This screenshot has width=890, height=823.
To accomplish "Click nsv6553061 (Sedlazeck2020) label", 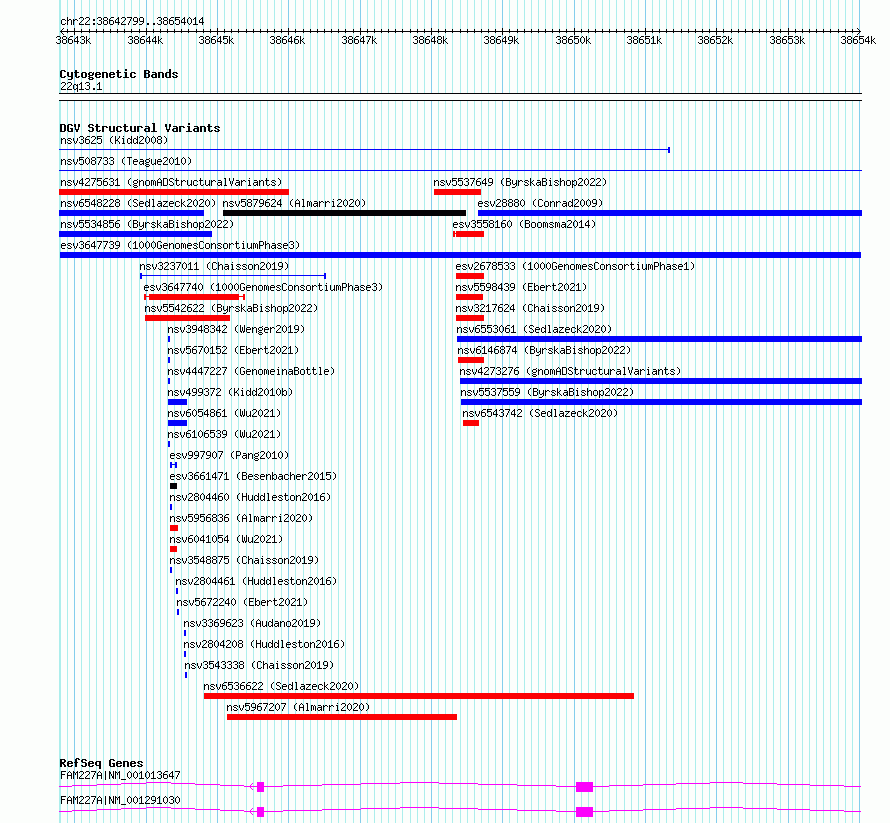I will point(534,329).
